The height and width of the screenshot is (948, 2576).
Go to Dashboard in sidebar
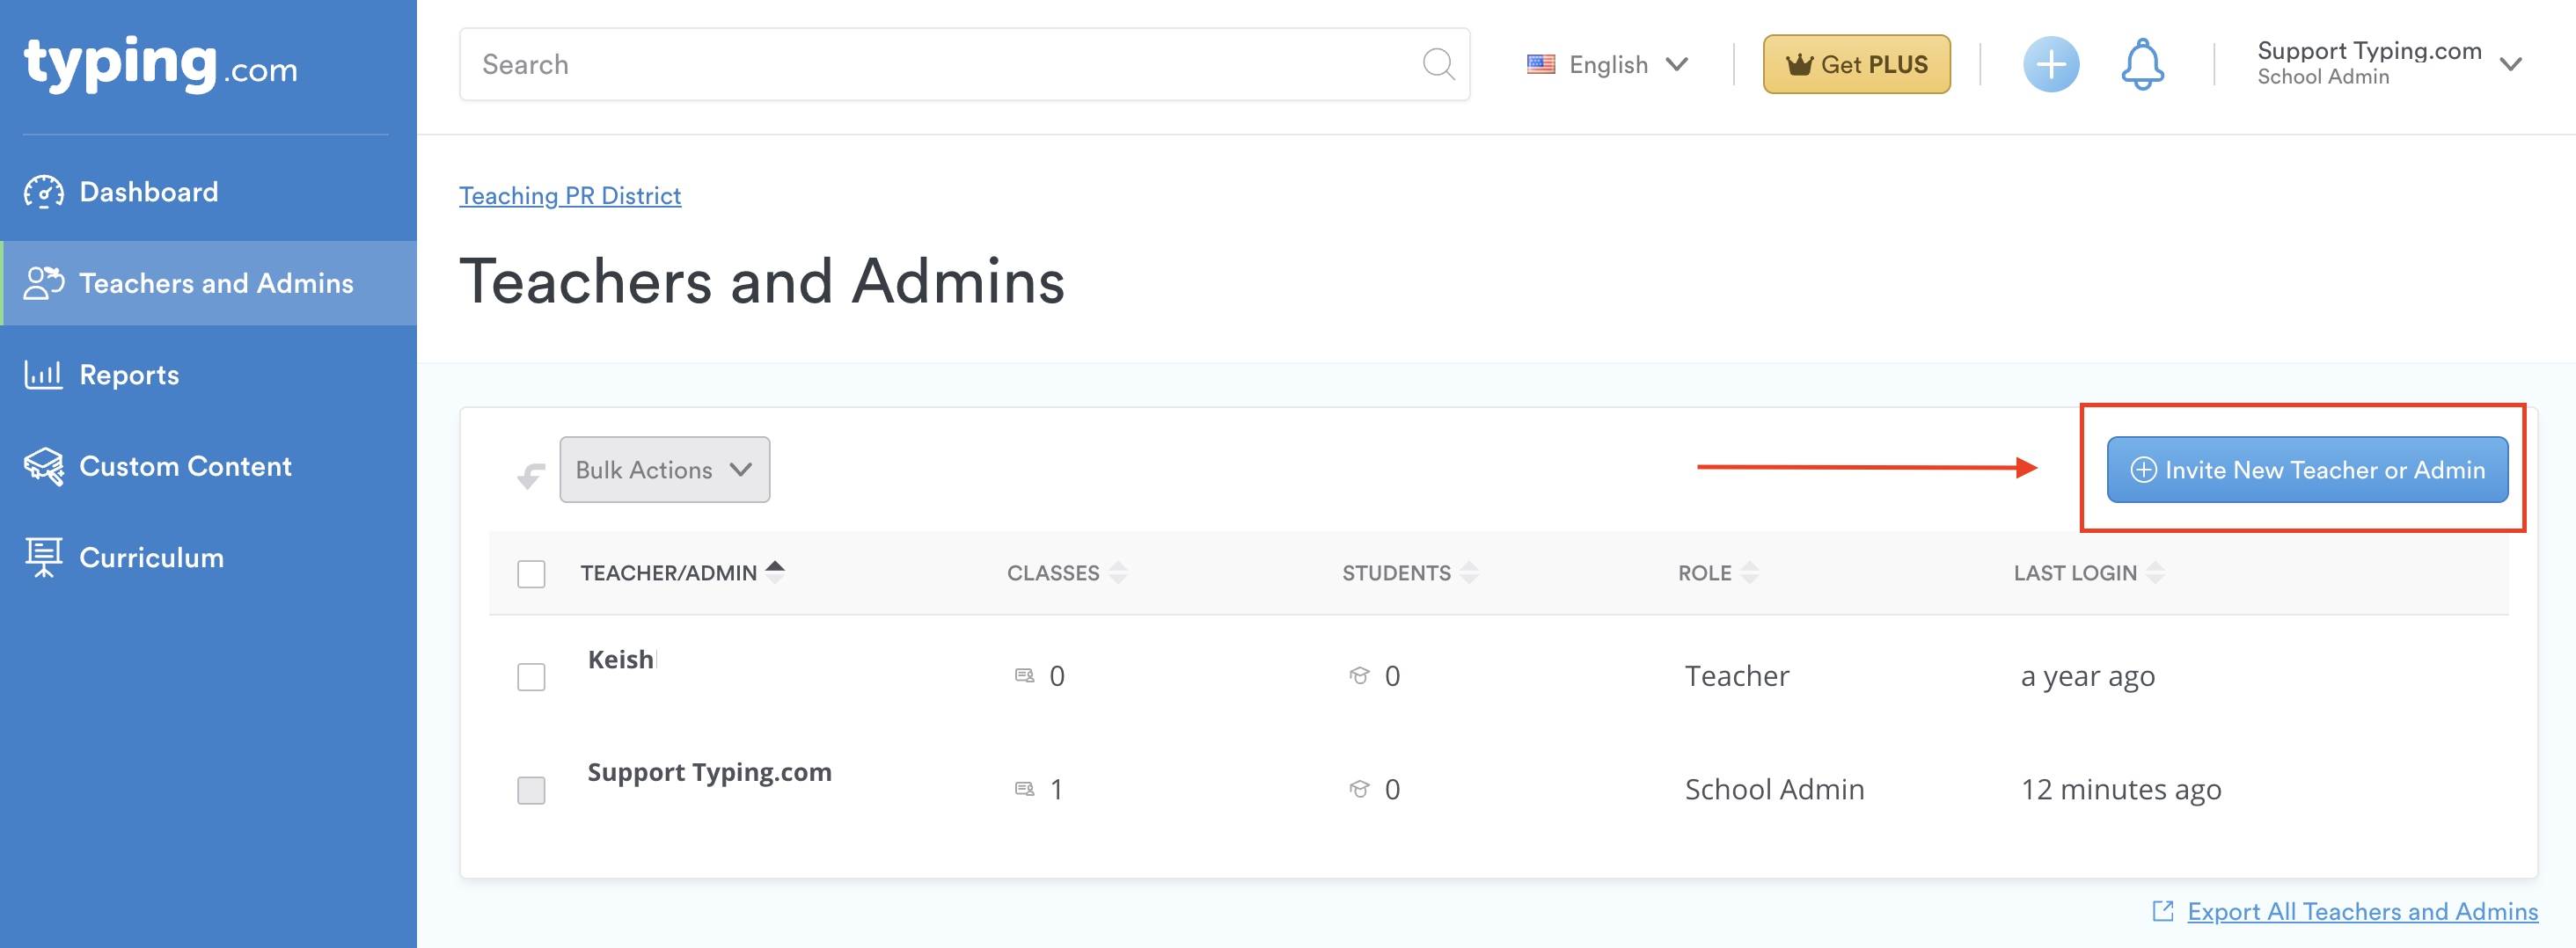148,192
